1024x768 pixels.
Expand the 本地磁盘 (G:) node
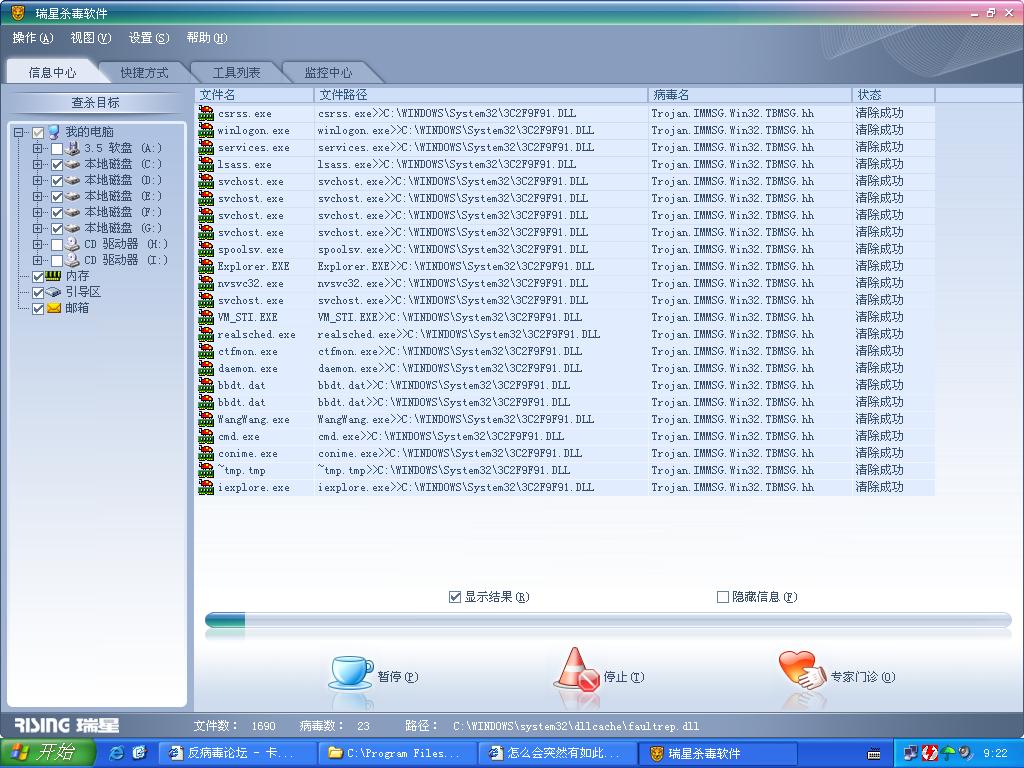click(x=38, y=229)
